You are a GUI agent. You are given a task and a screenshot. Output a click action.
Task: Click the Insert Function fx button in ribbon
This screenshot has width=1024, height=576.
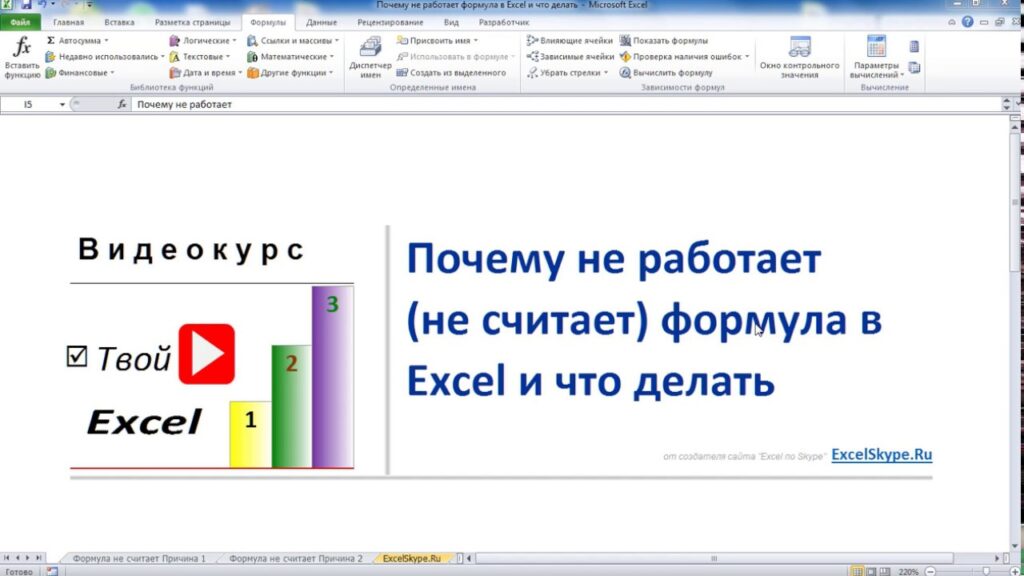pos(22,57)
